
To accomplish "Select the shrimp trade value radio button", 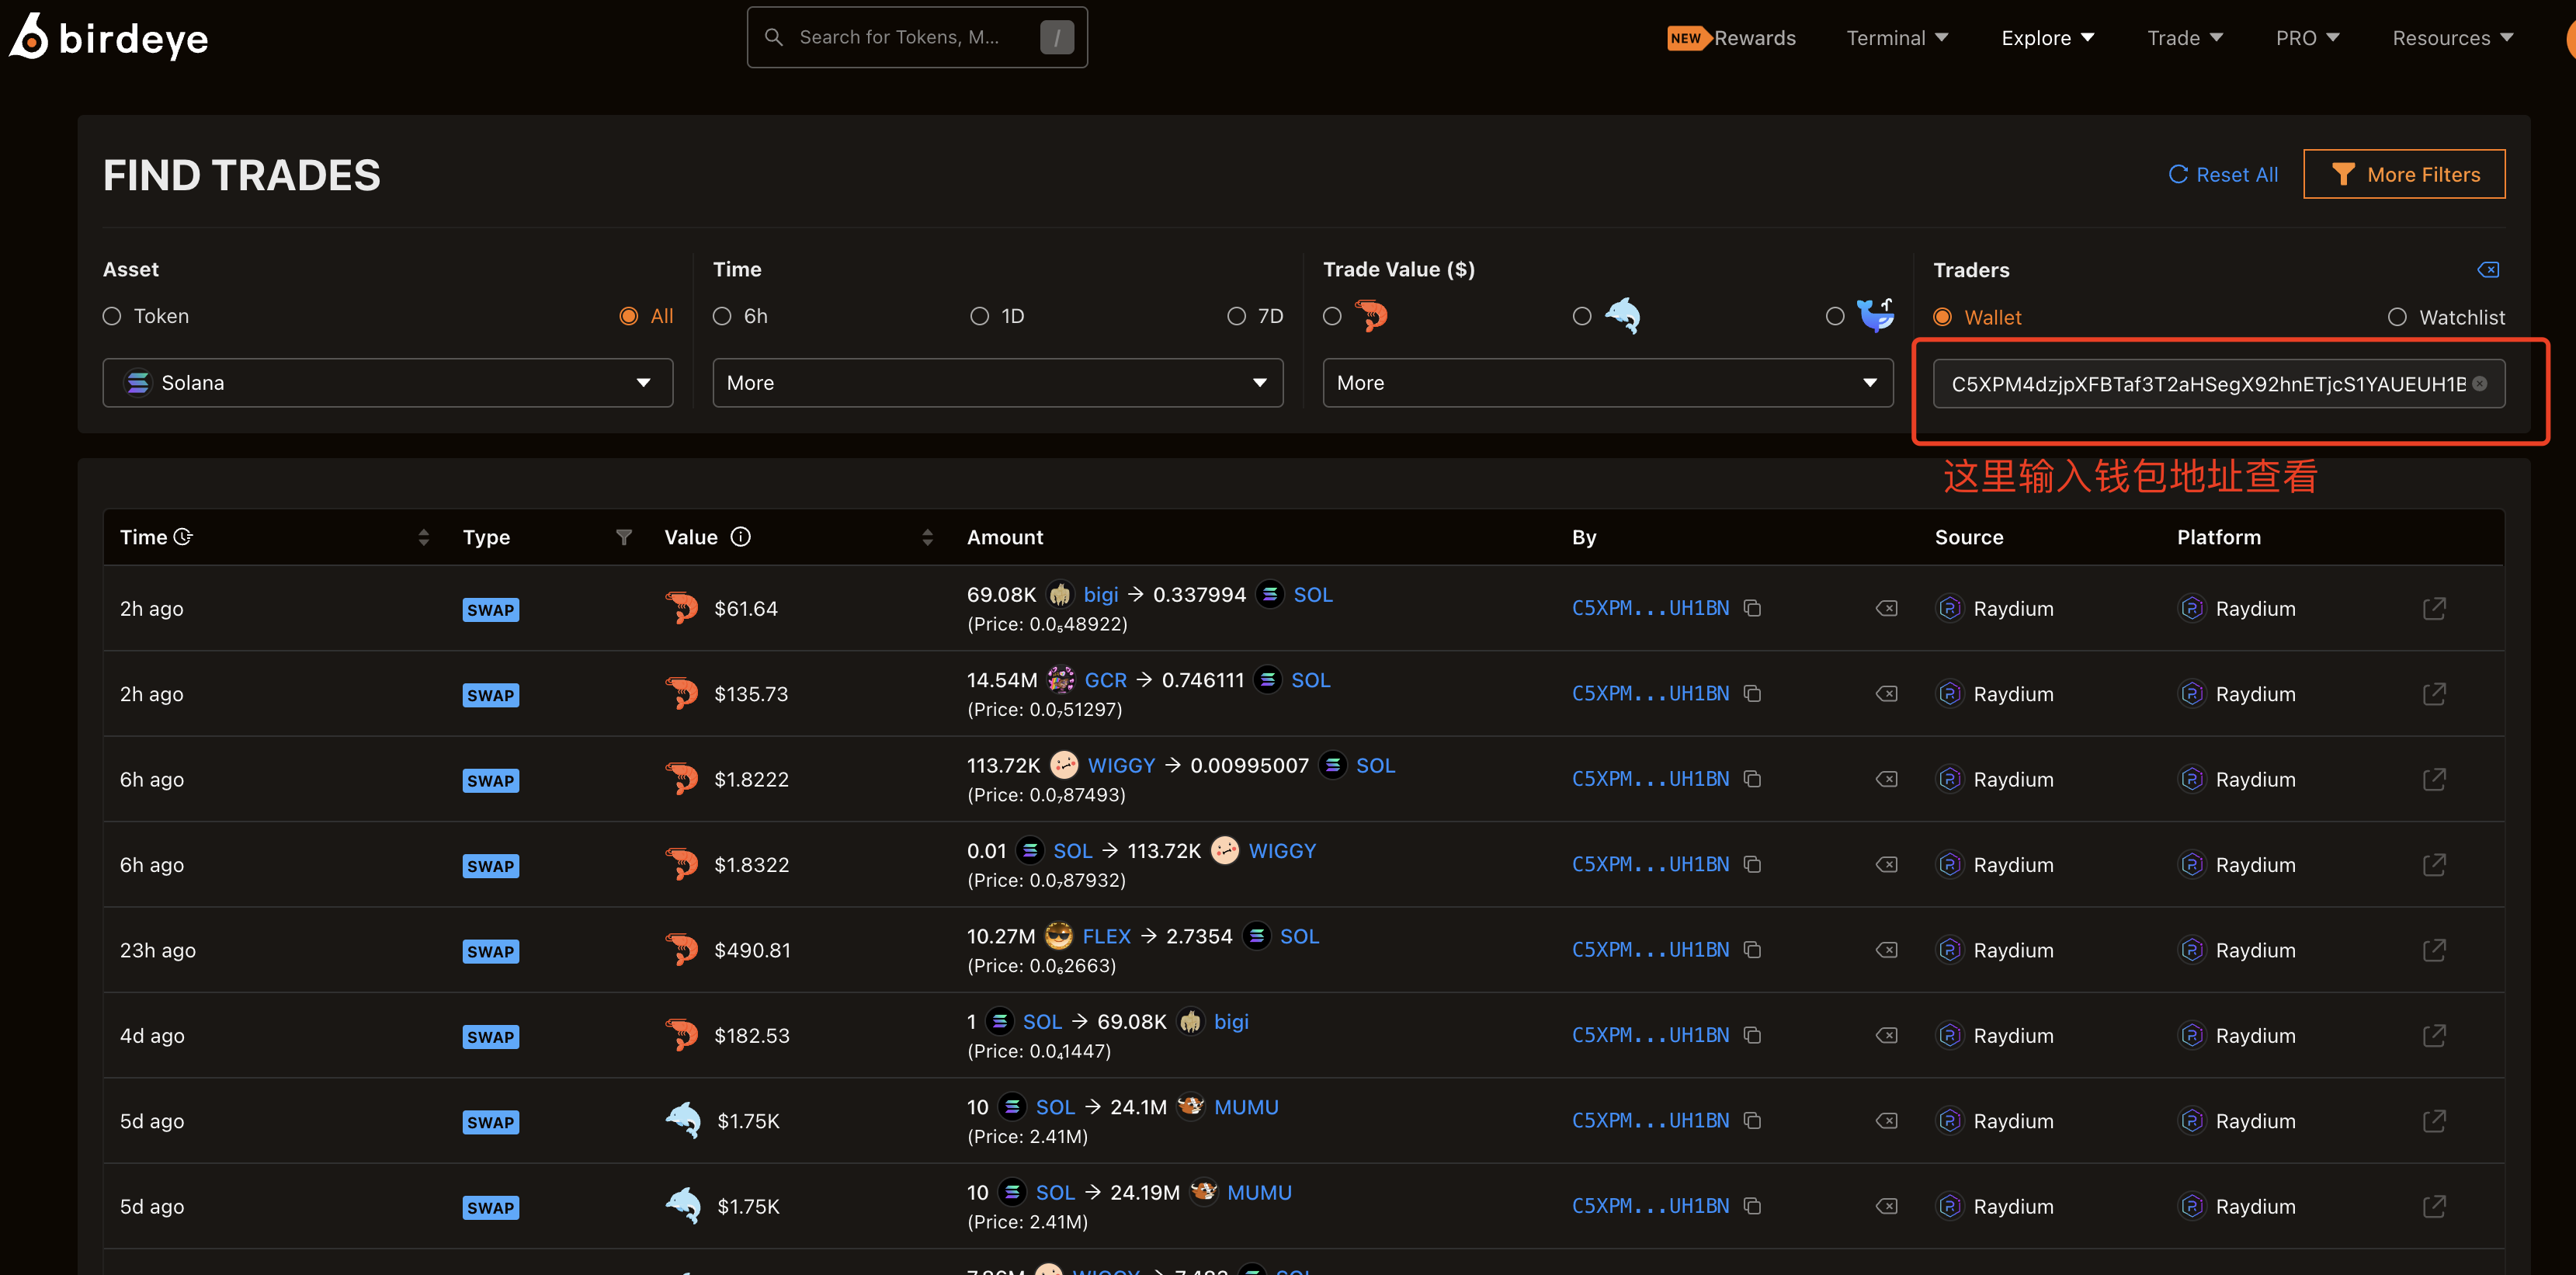I will click(x=1332, y=316).
